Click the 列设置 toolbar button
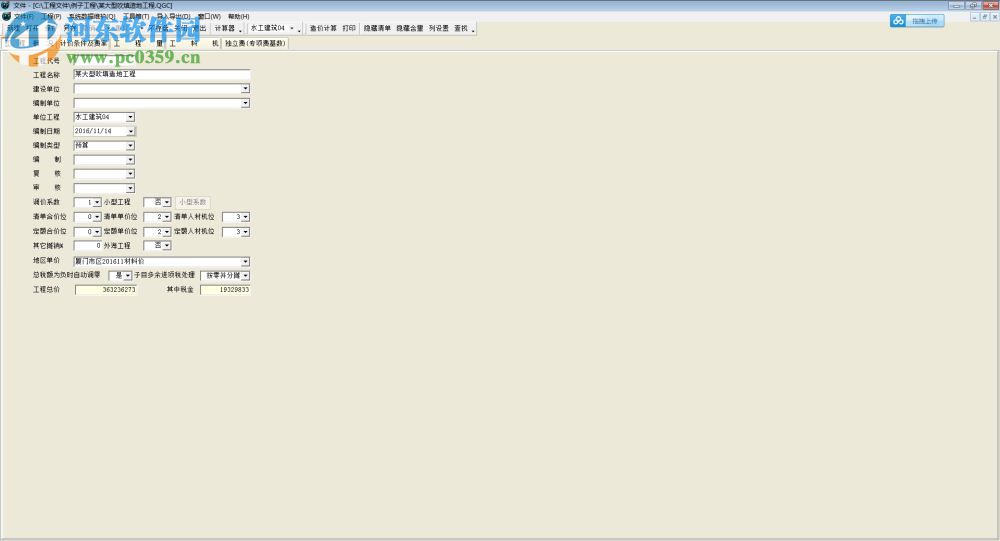 pyautogui.click(x=439, y=29)
